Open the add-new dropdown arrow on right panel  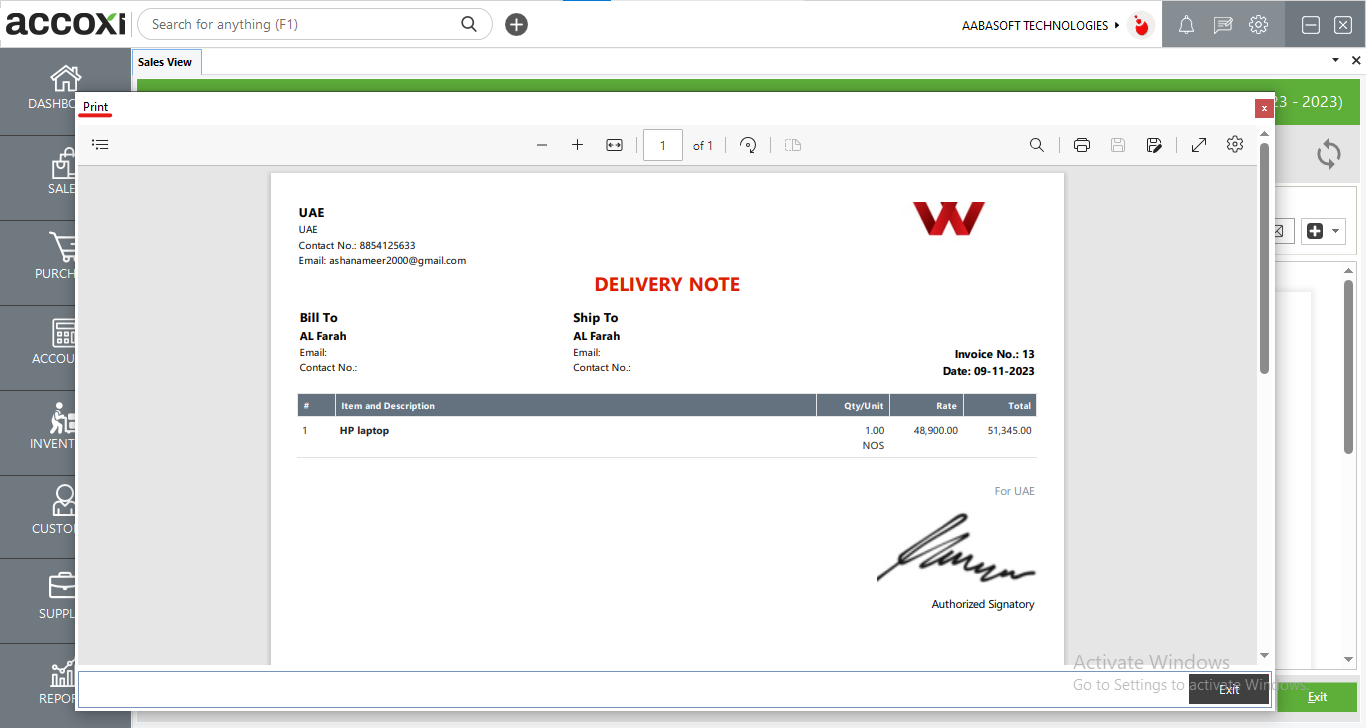pyautogui.click(x=1334, y=231)
